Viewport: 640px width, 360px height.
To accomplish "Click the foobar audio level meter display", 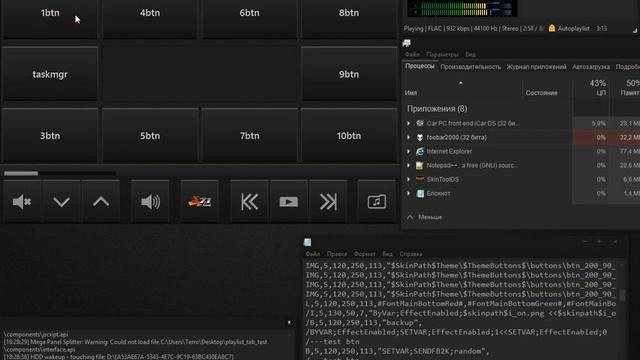I will (x=462, y=8).
